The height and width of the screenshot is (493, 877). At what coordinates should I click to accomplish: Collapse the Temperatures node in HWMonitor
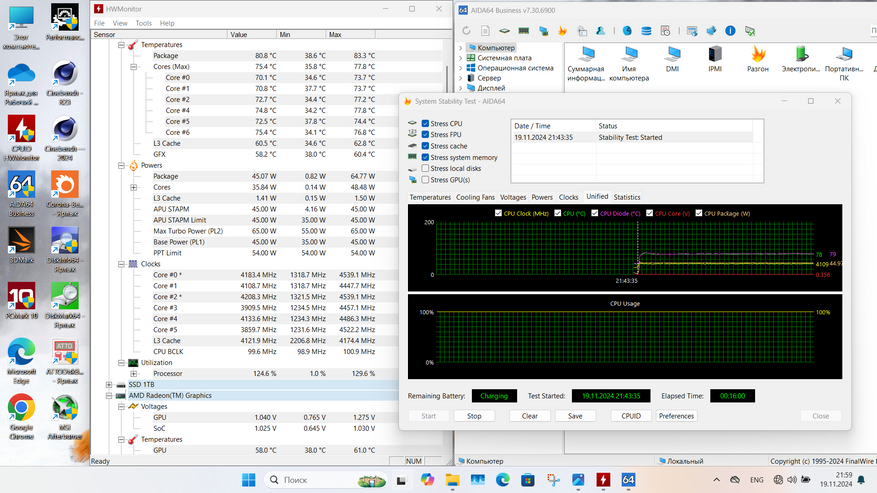pos(121,45)
